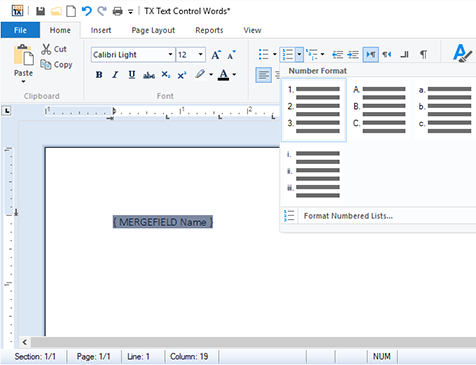Toggle strikethrough formatting
This screenshot has height=365, width=476.
coord(149,75)
